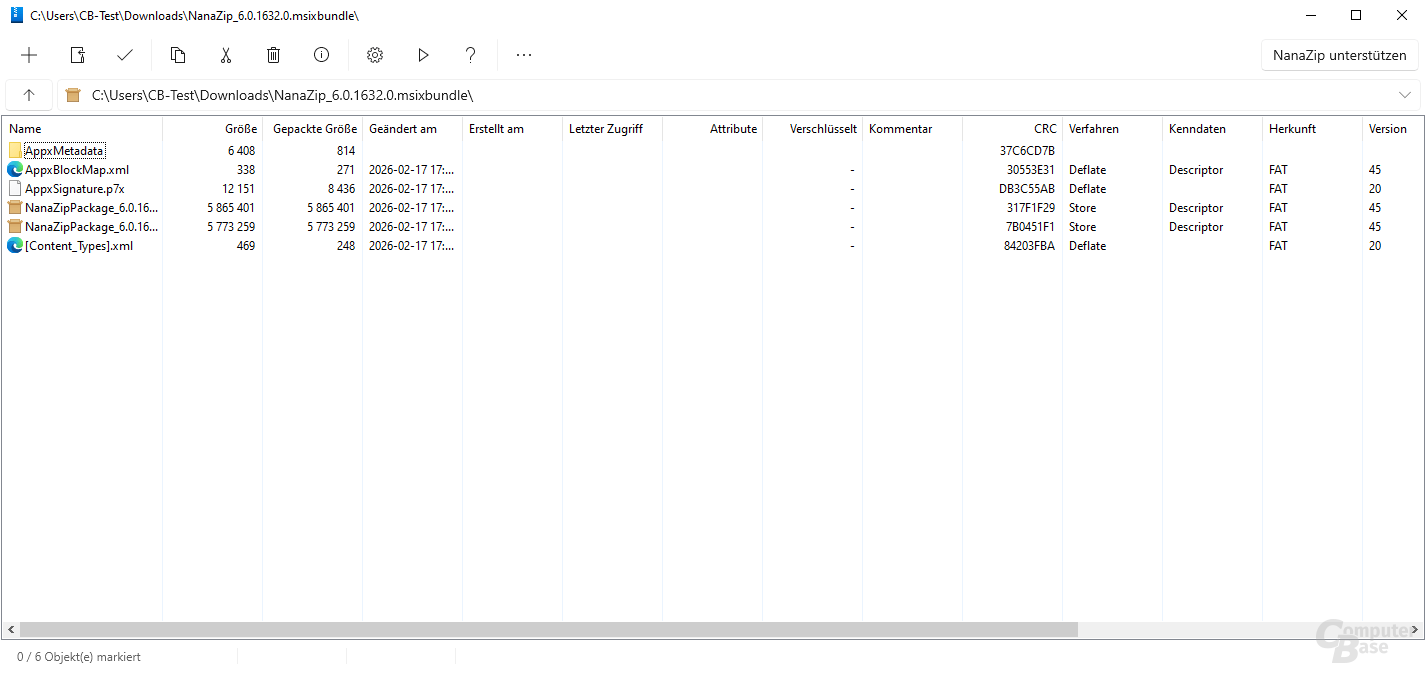Click the Delete trash can icon
1426x673 pixels.
tap(273, 55)
